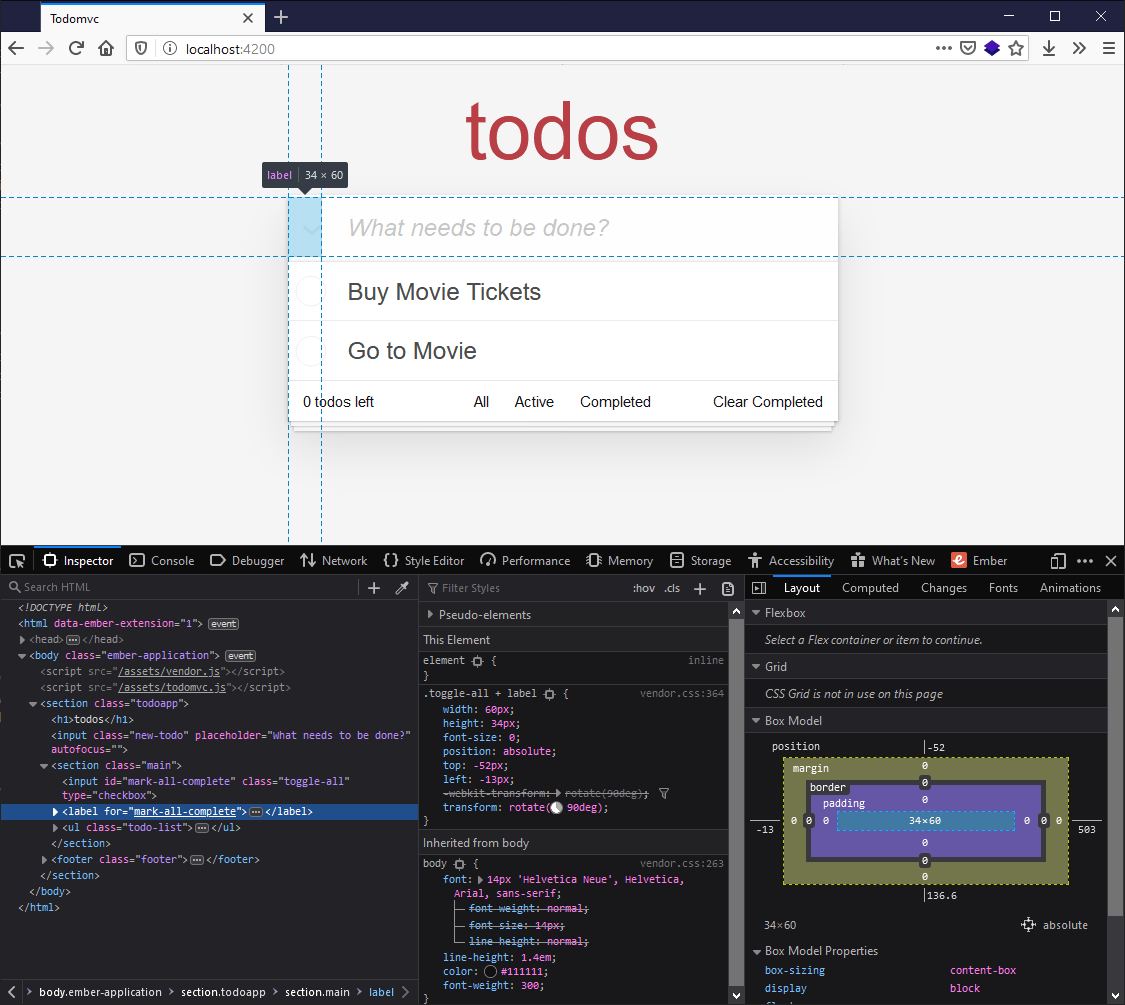1125x1005 pixels.
Task: Open the Downloads icon in the toolbar
Action: tap(1049, 48)
